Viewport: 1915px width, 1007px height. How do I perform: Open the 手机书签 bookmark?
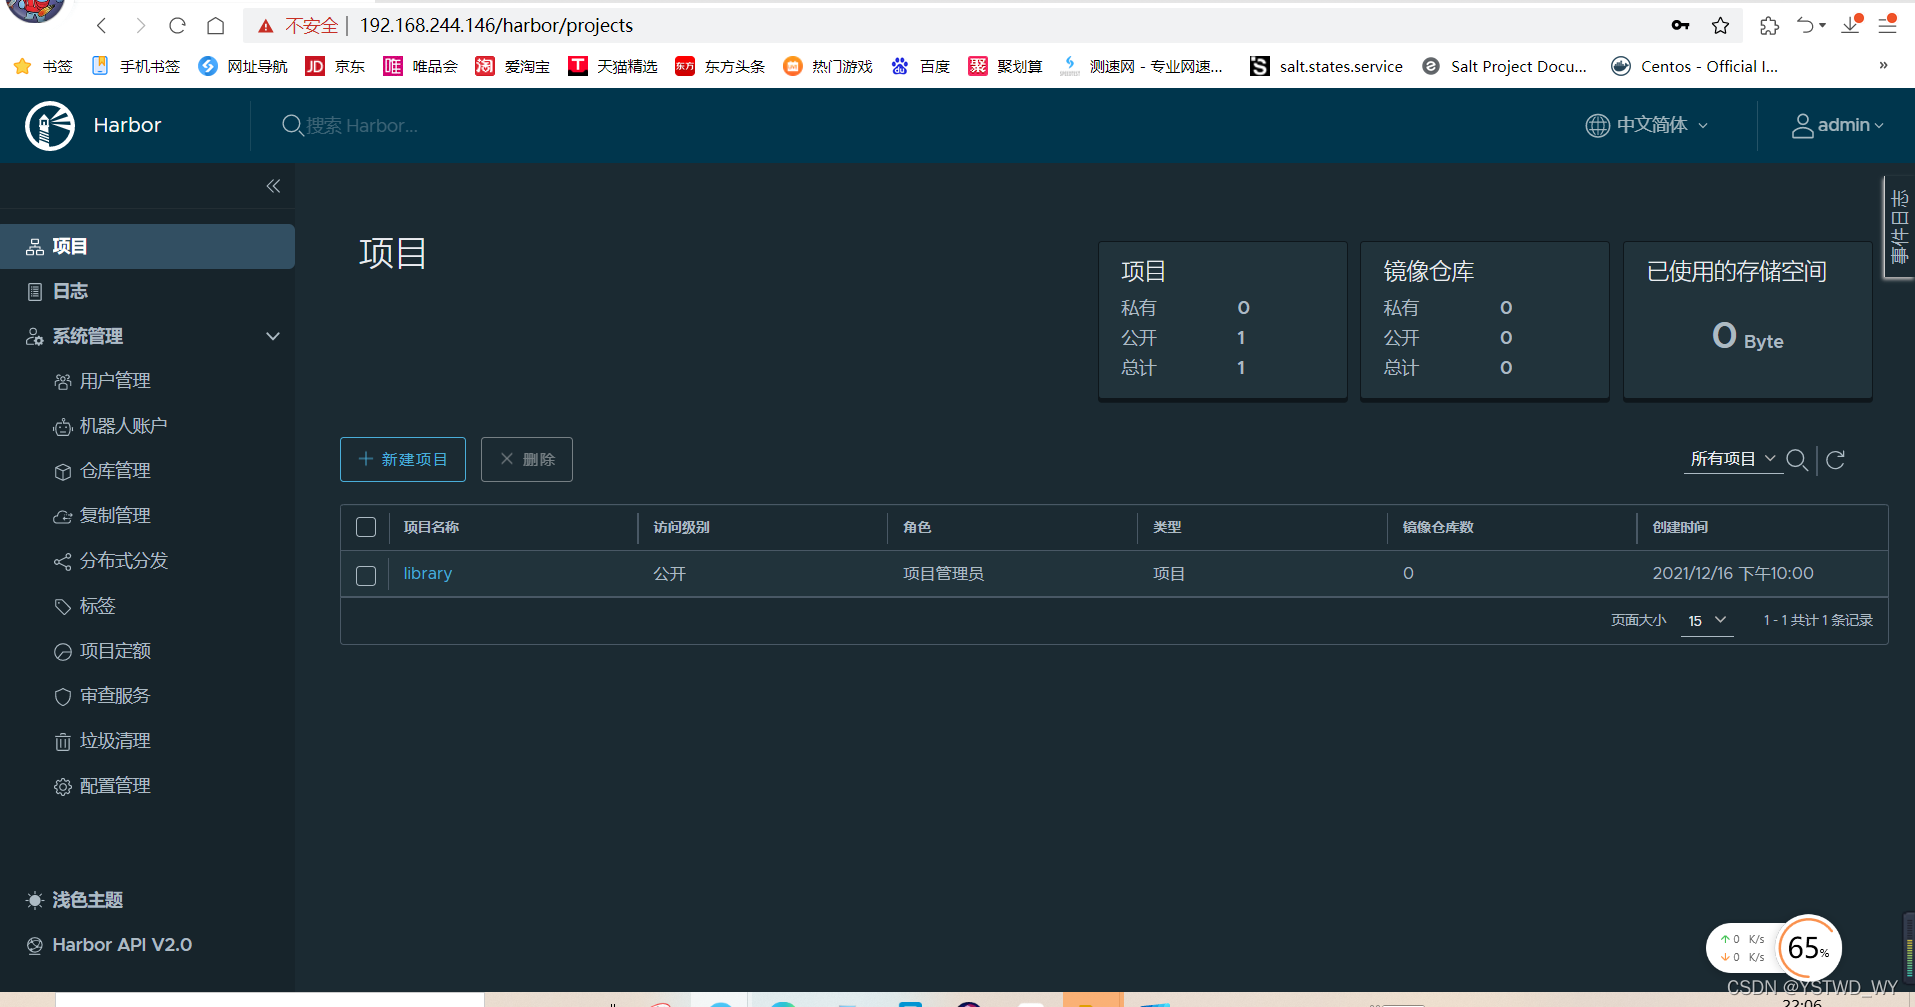point(136,67)
